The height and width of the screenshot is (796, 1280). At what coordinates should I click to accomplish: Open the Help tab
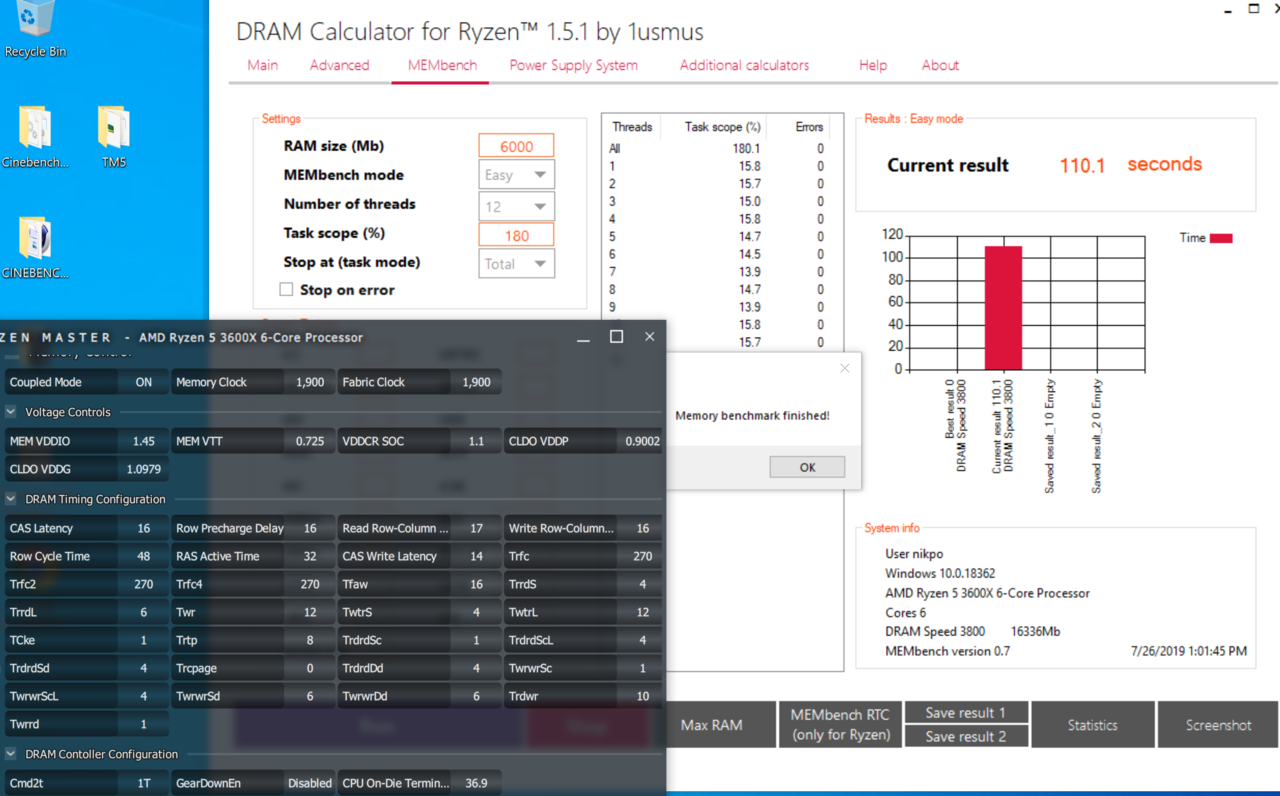point(873,65)
